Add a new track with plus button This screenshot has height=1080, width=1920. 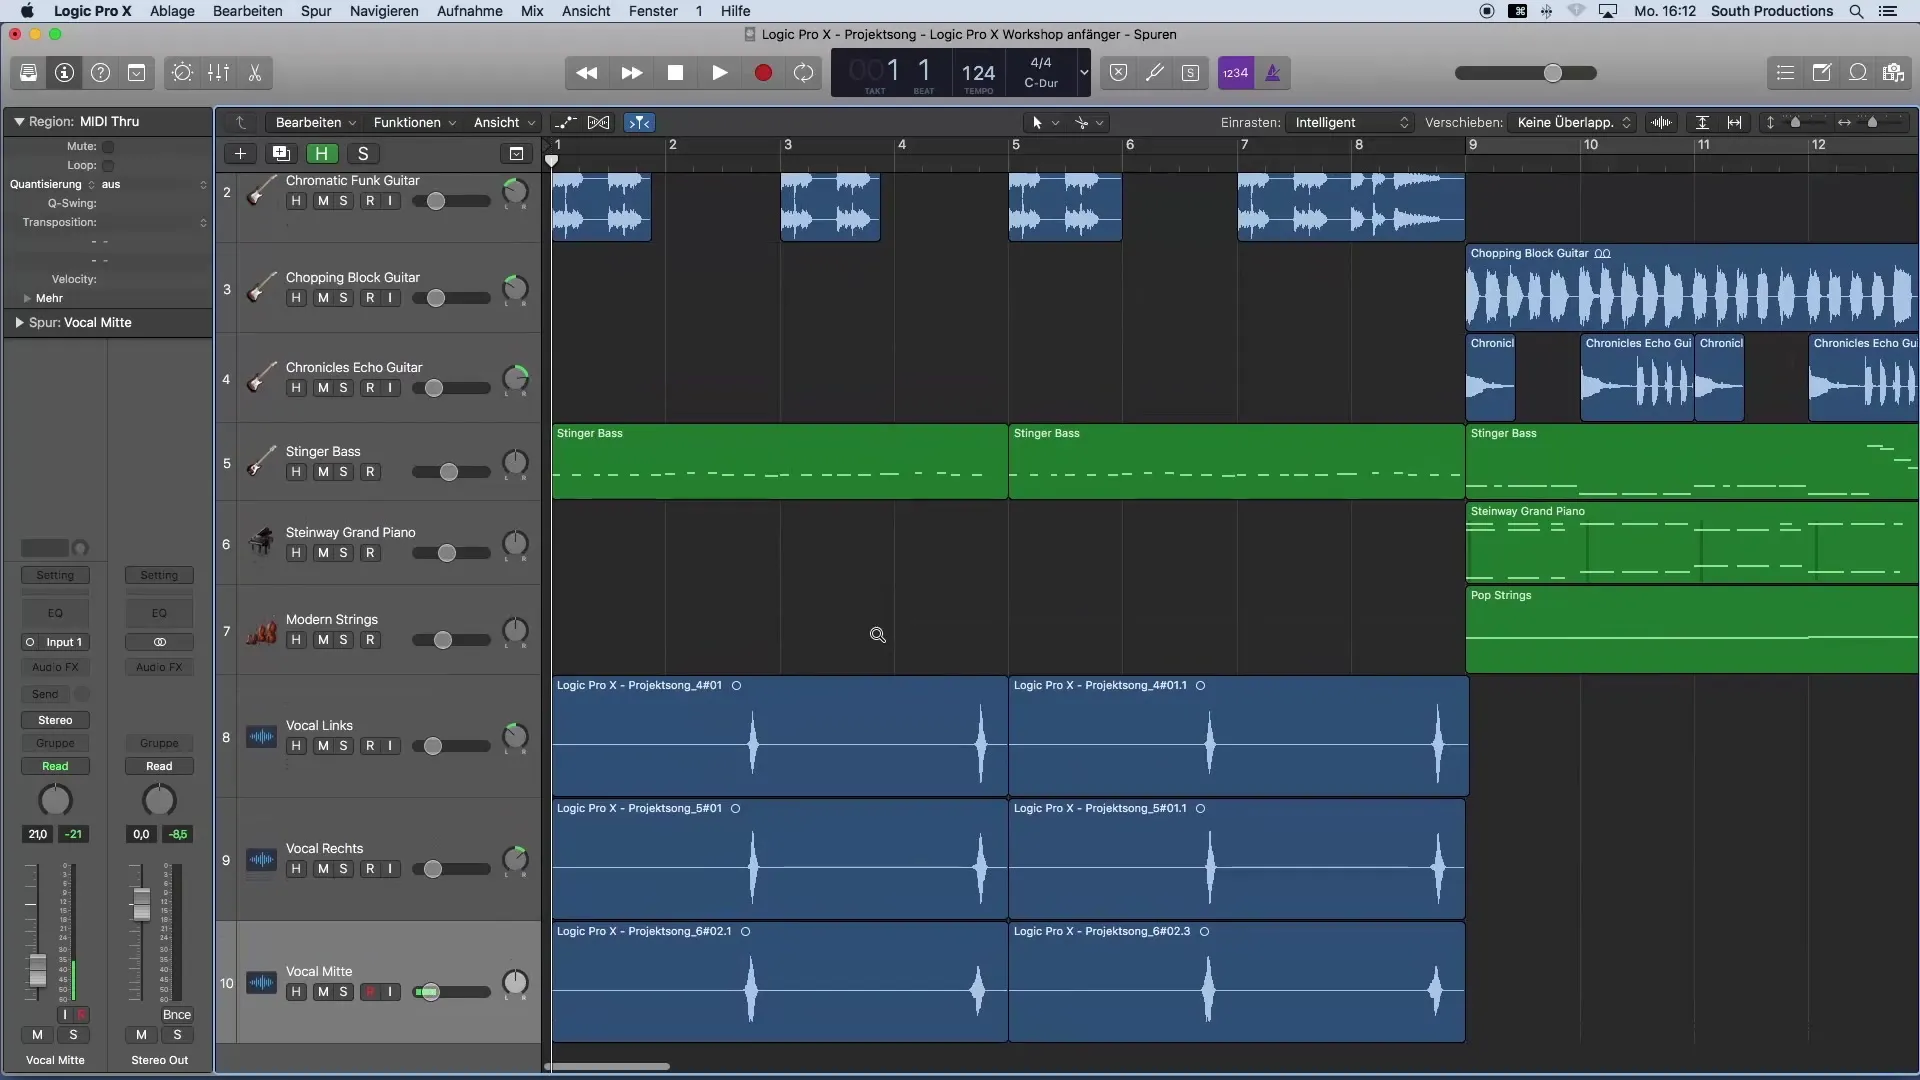coord(240,154)
